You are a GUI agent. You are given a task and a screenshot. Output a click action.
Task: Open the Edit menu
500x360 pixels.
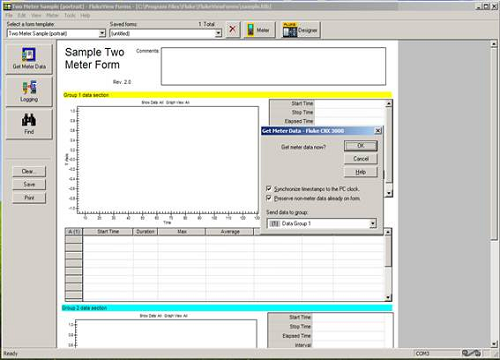22,15
